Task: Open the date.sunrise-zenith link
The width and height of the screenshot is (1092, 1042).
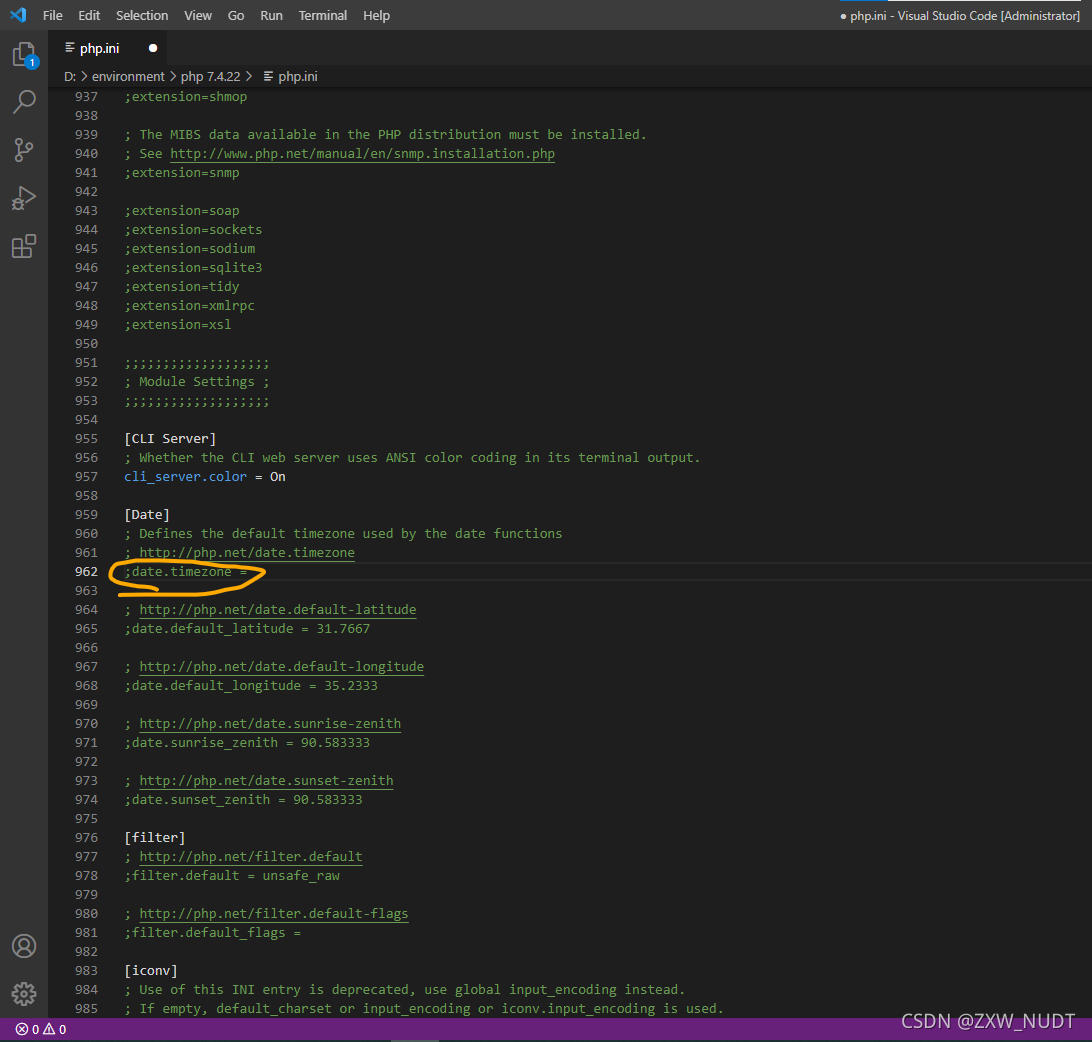Action: (270, 724)
